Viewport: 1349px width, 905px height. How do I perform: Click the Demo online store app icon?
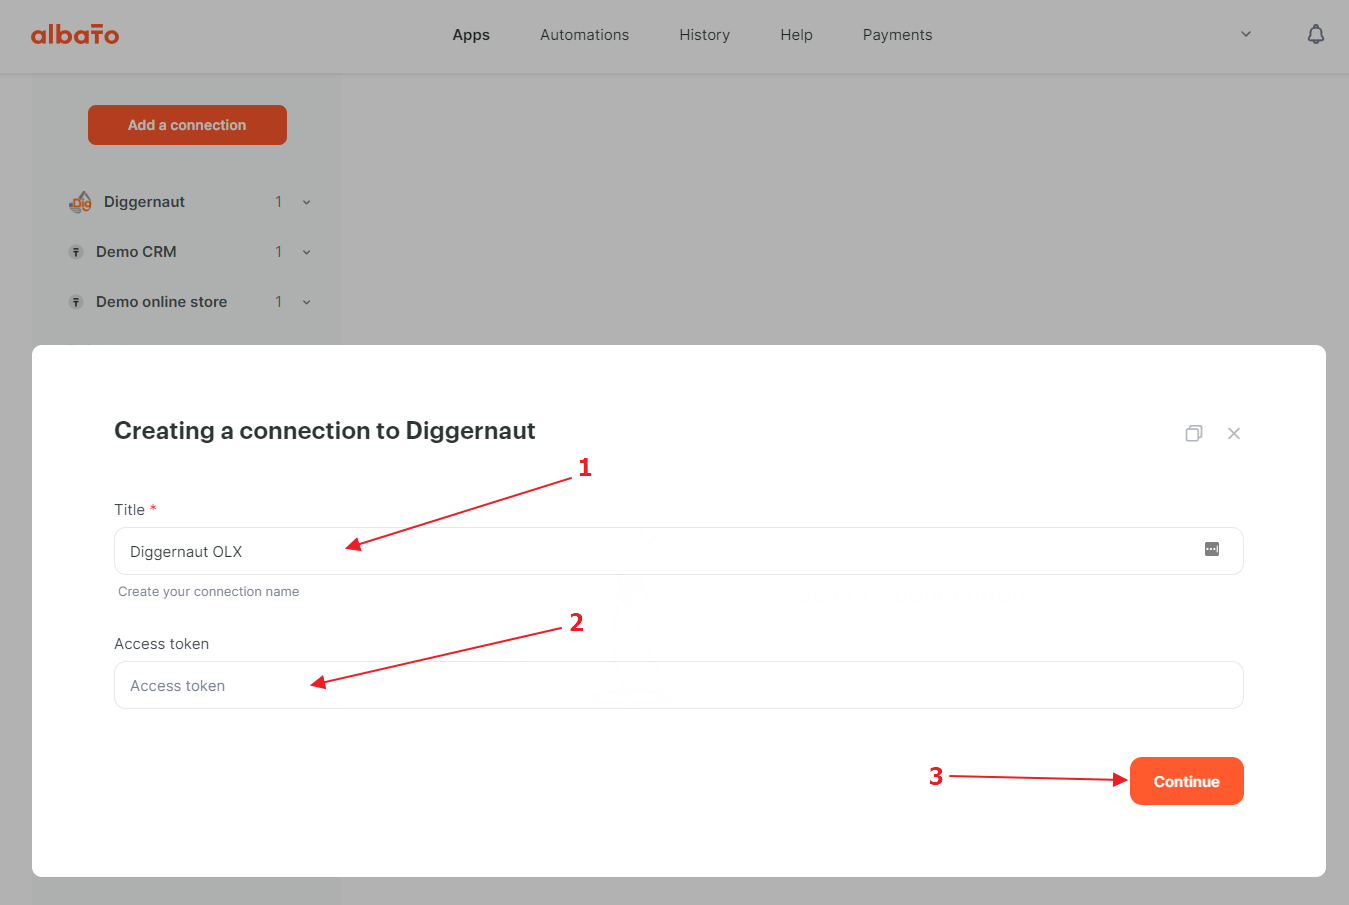(75, 302)
